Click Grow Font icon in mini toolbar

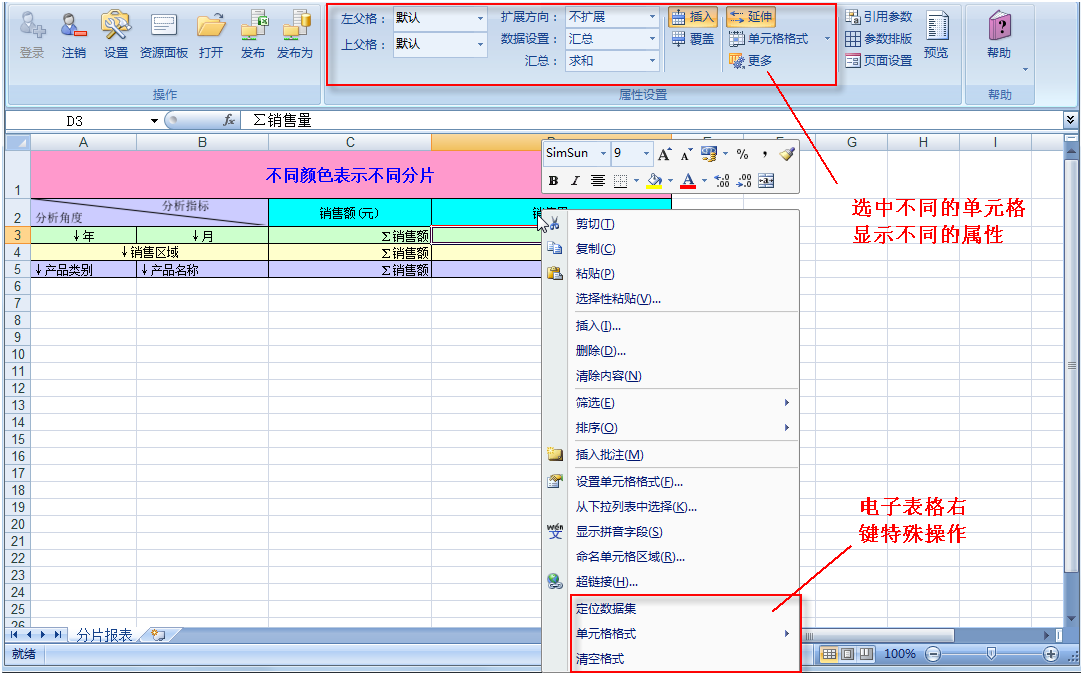[x=664, y=154]
